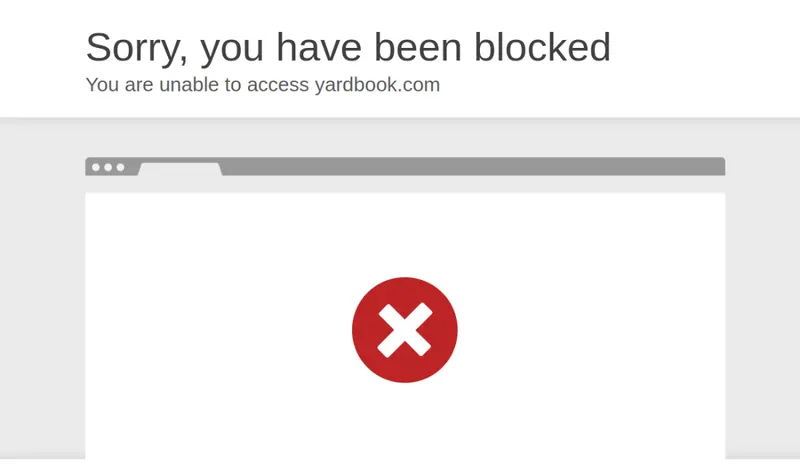The width and height of the screenshot is (800, 466).
Task: Click the red error circle icon
Action: click(x=405, y=330)
